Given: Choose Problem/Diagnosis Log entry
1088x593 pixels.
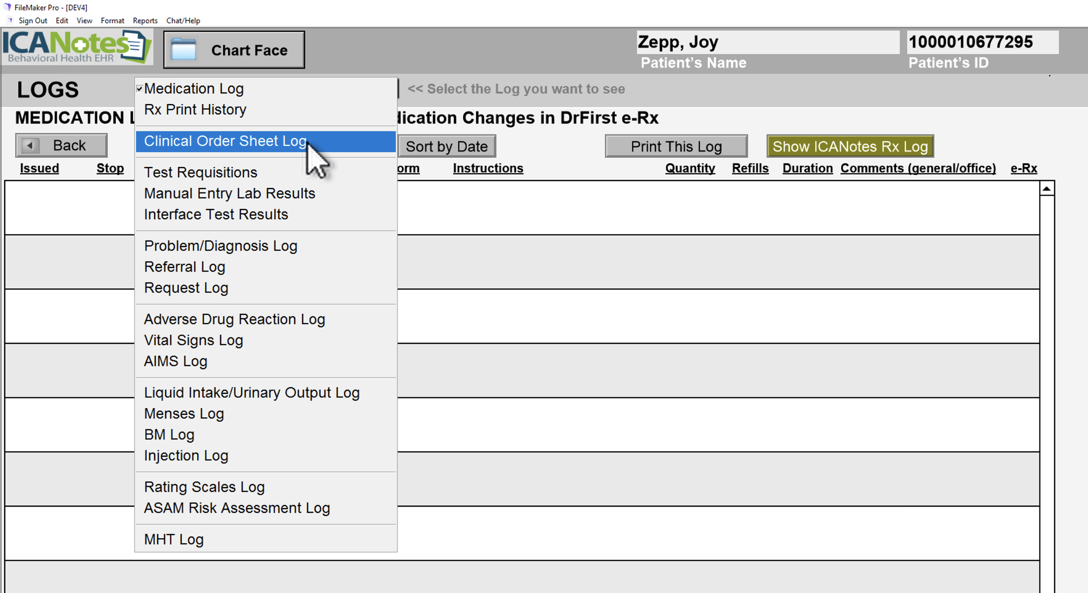Looking at the screenshot, I should (220, 246).
